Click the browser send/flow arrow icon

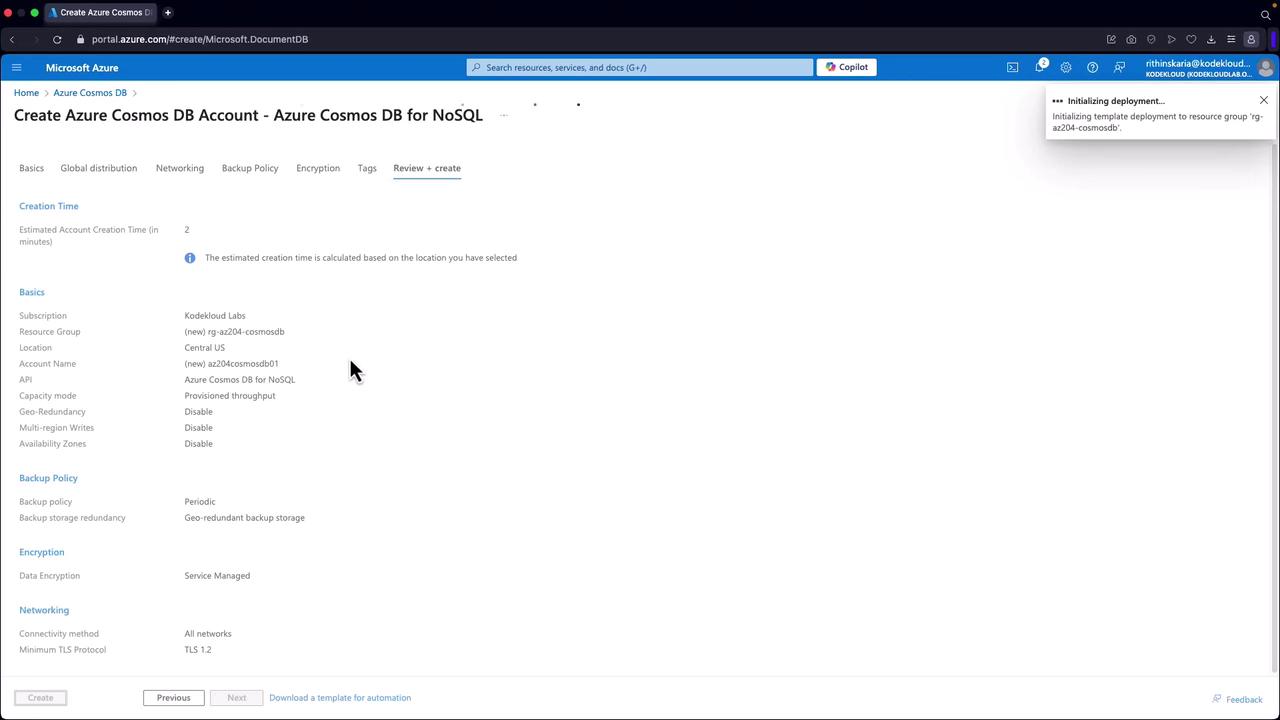(1171, 39)
